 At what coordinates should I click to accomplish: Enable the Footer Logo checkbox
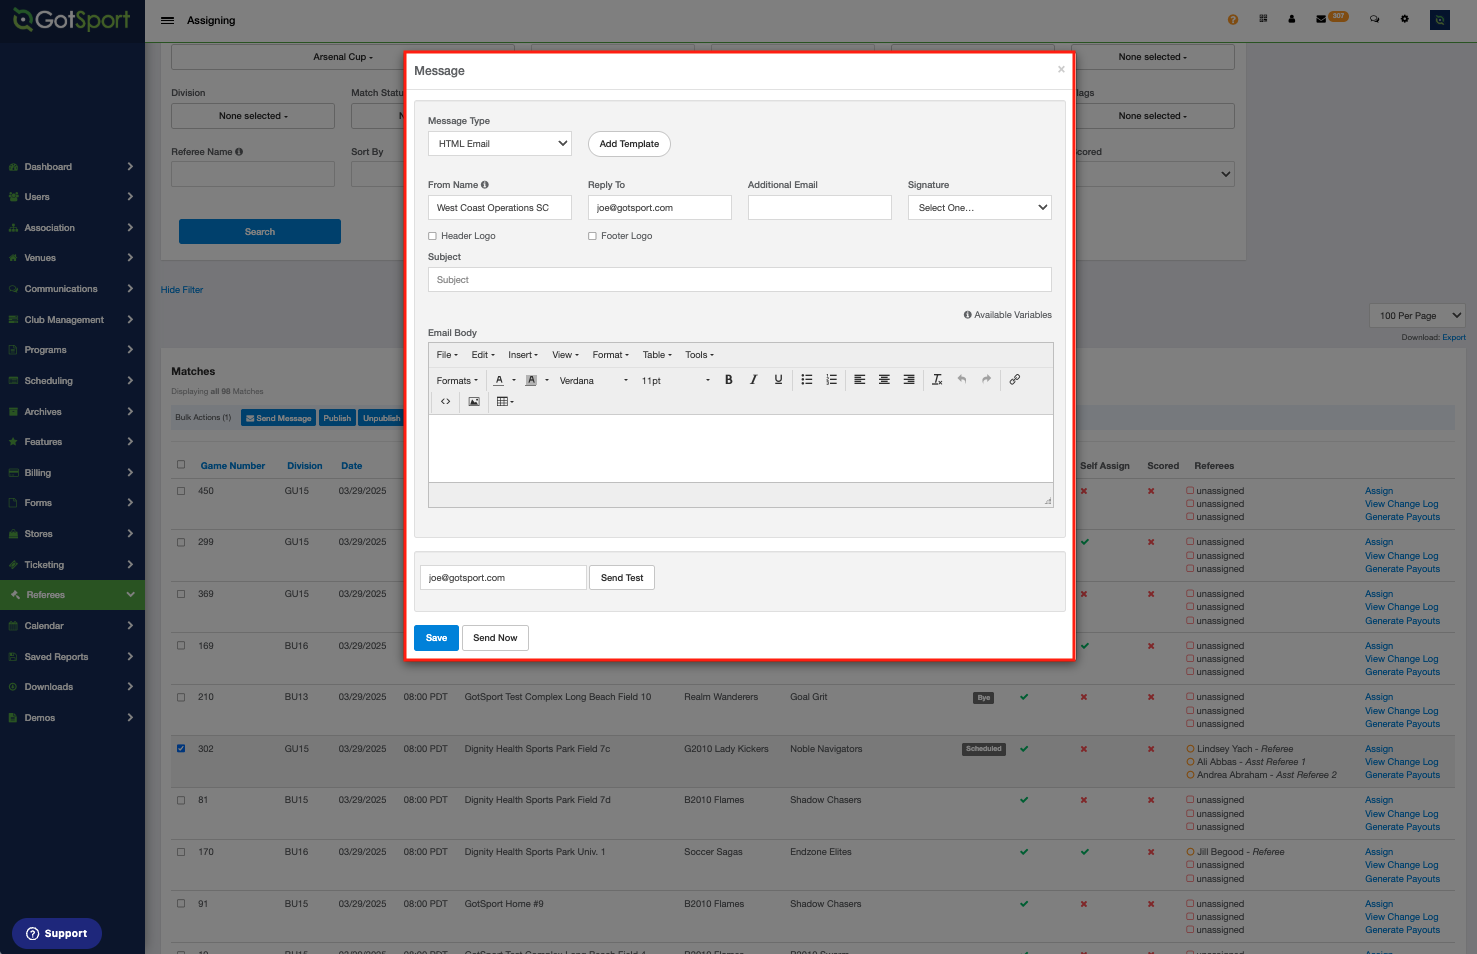(592, 236)
